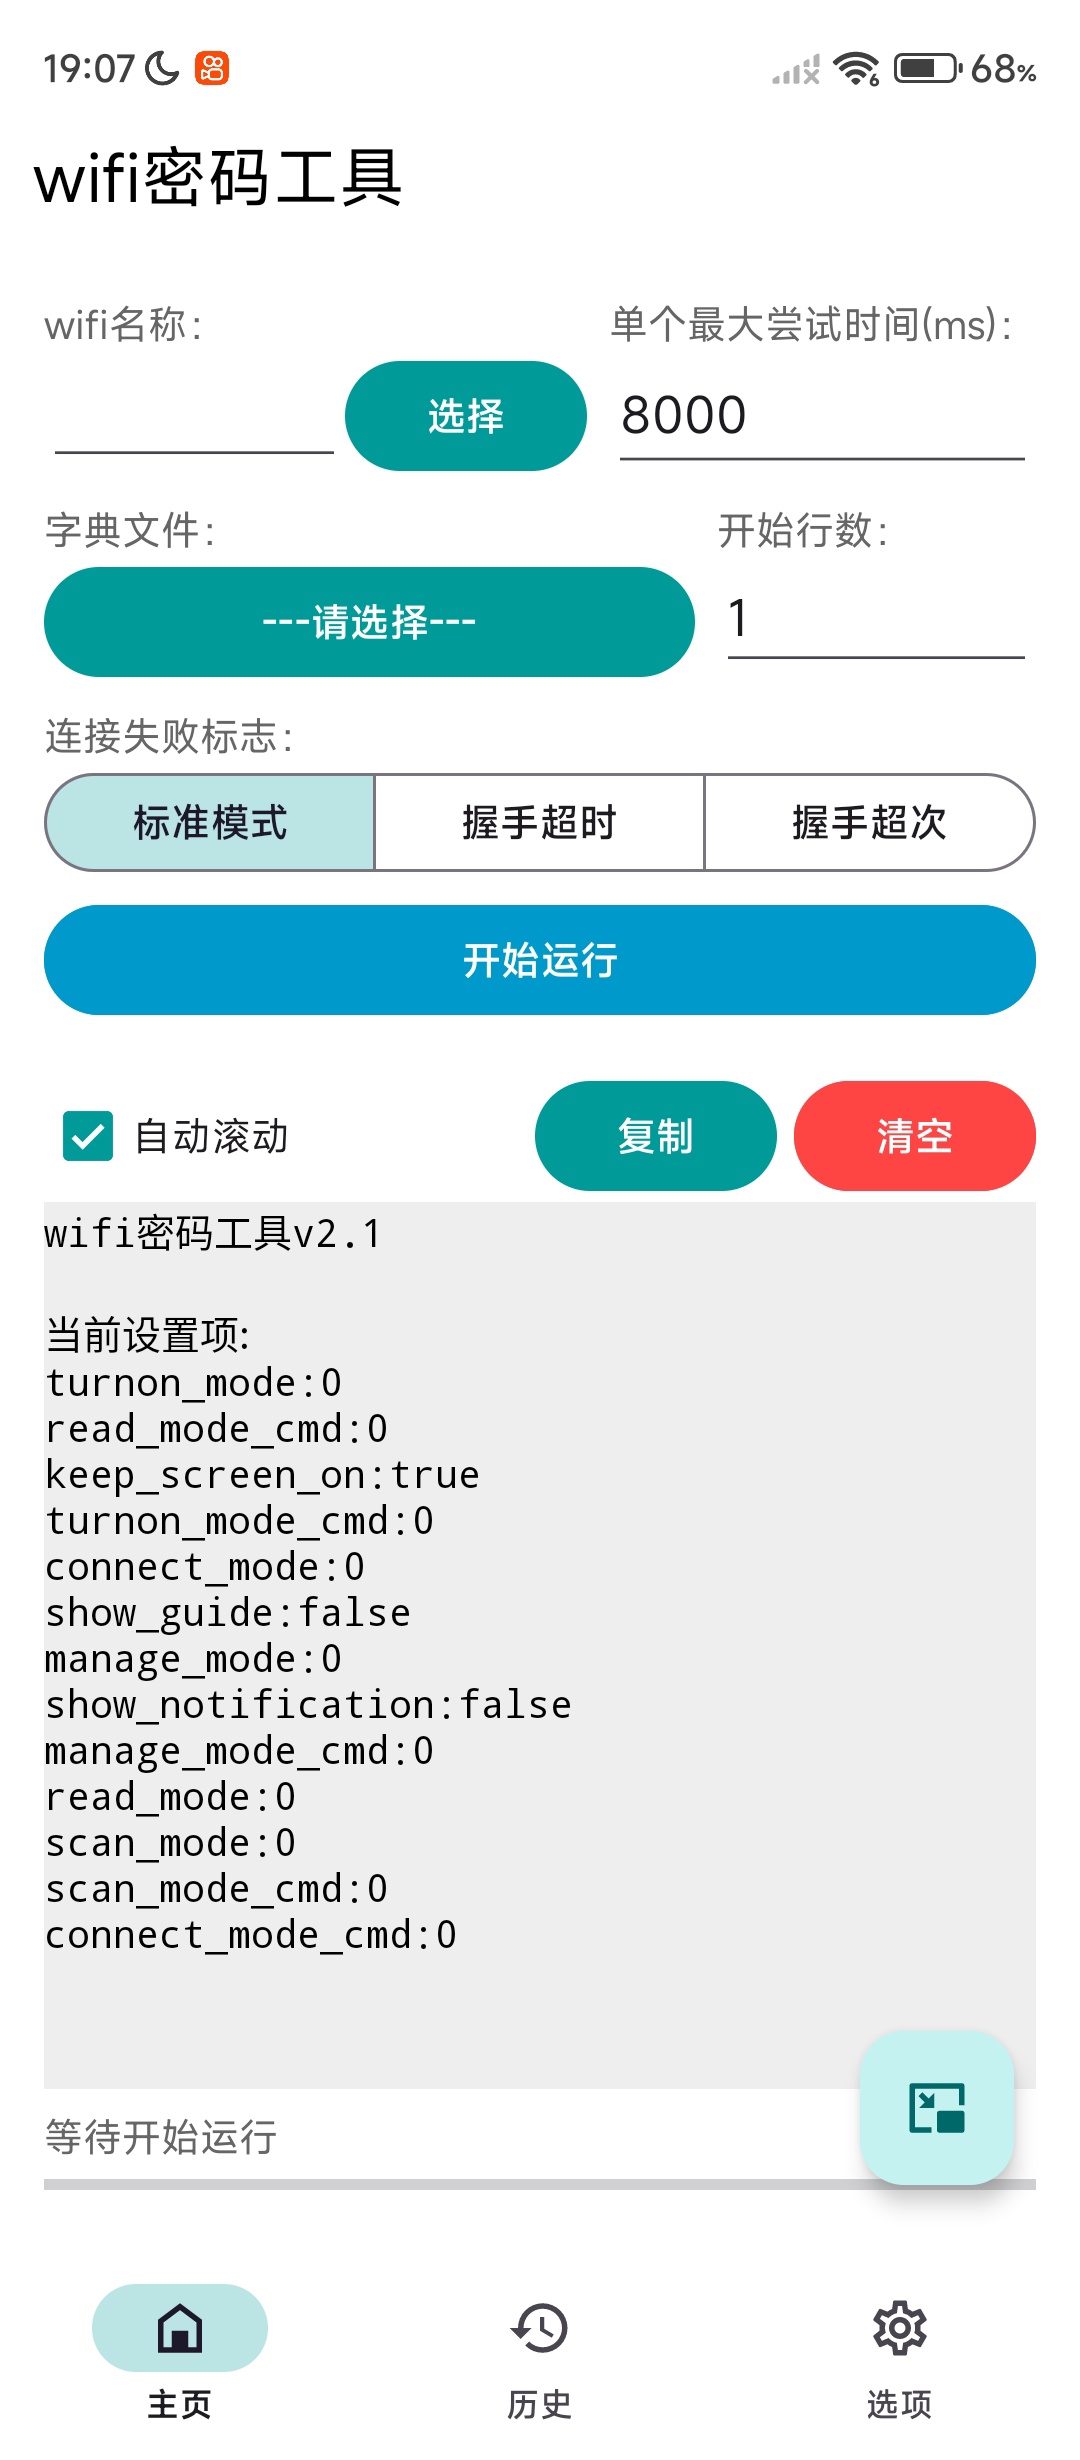Tap the floating window icon button
Viewport: 1080px width, 2460px height.
937,2108
